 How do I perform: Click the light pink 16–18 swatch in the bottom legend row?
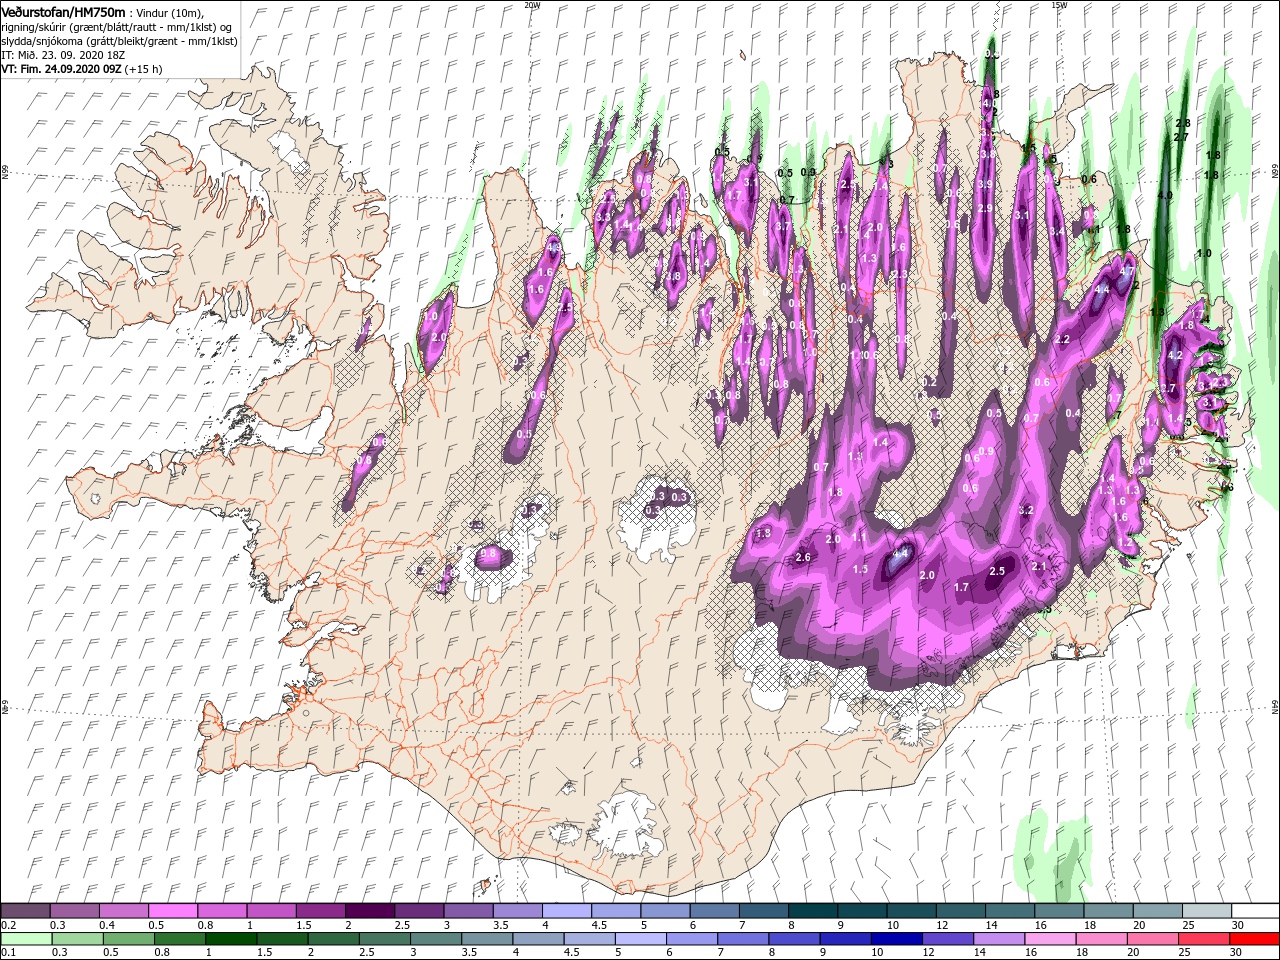[1050, 939]
